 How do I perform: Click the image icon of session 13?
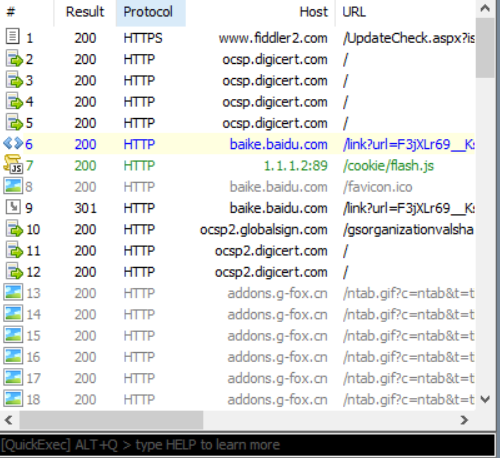coord(13,292)
